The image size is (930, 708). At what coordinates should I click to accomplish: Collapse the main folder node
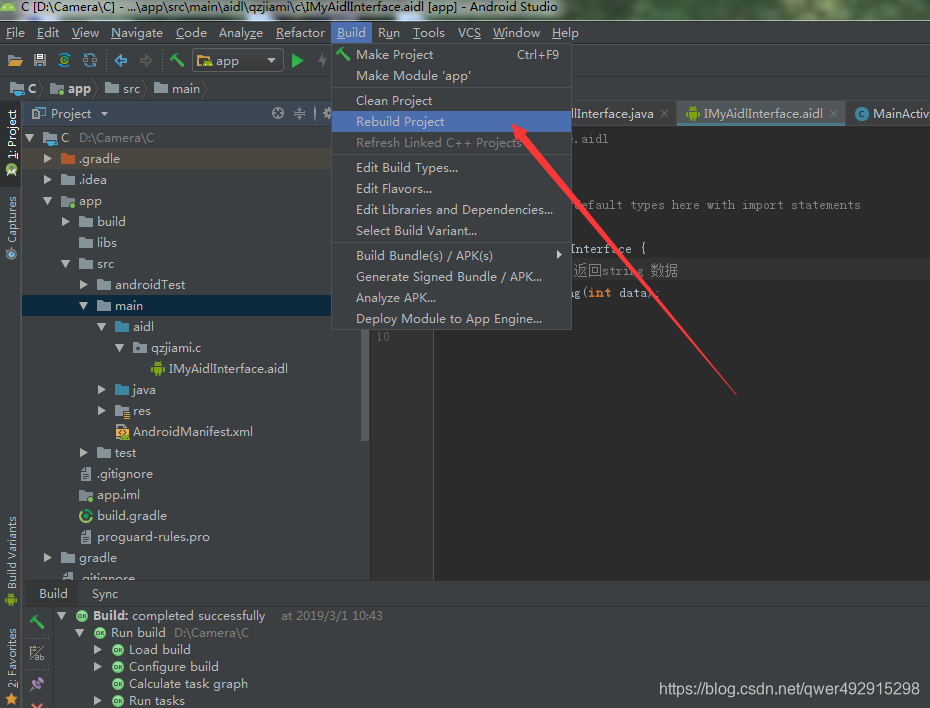tap(84, 306)
